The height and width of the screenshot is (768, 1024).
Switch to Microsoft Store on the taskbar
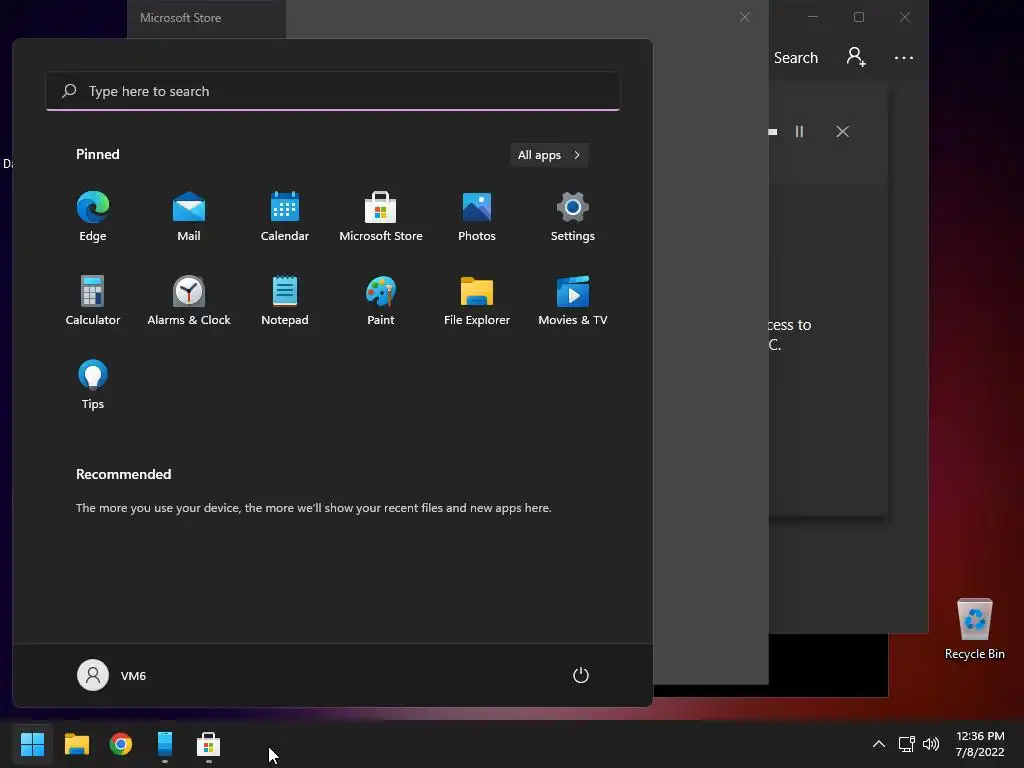pos(208,744)
